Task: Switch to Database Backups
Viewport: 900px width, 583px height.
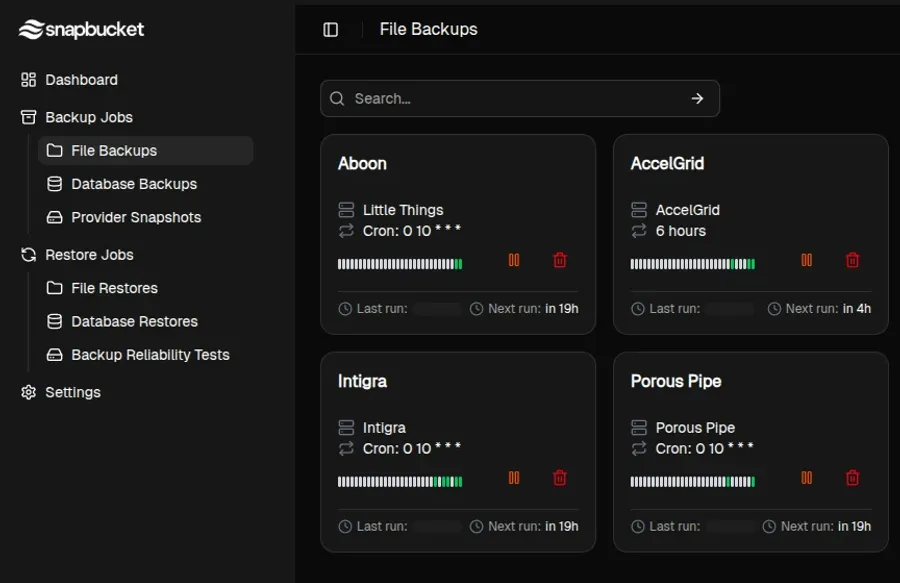Action: click(x=134, y=184)
